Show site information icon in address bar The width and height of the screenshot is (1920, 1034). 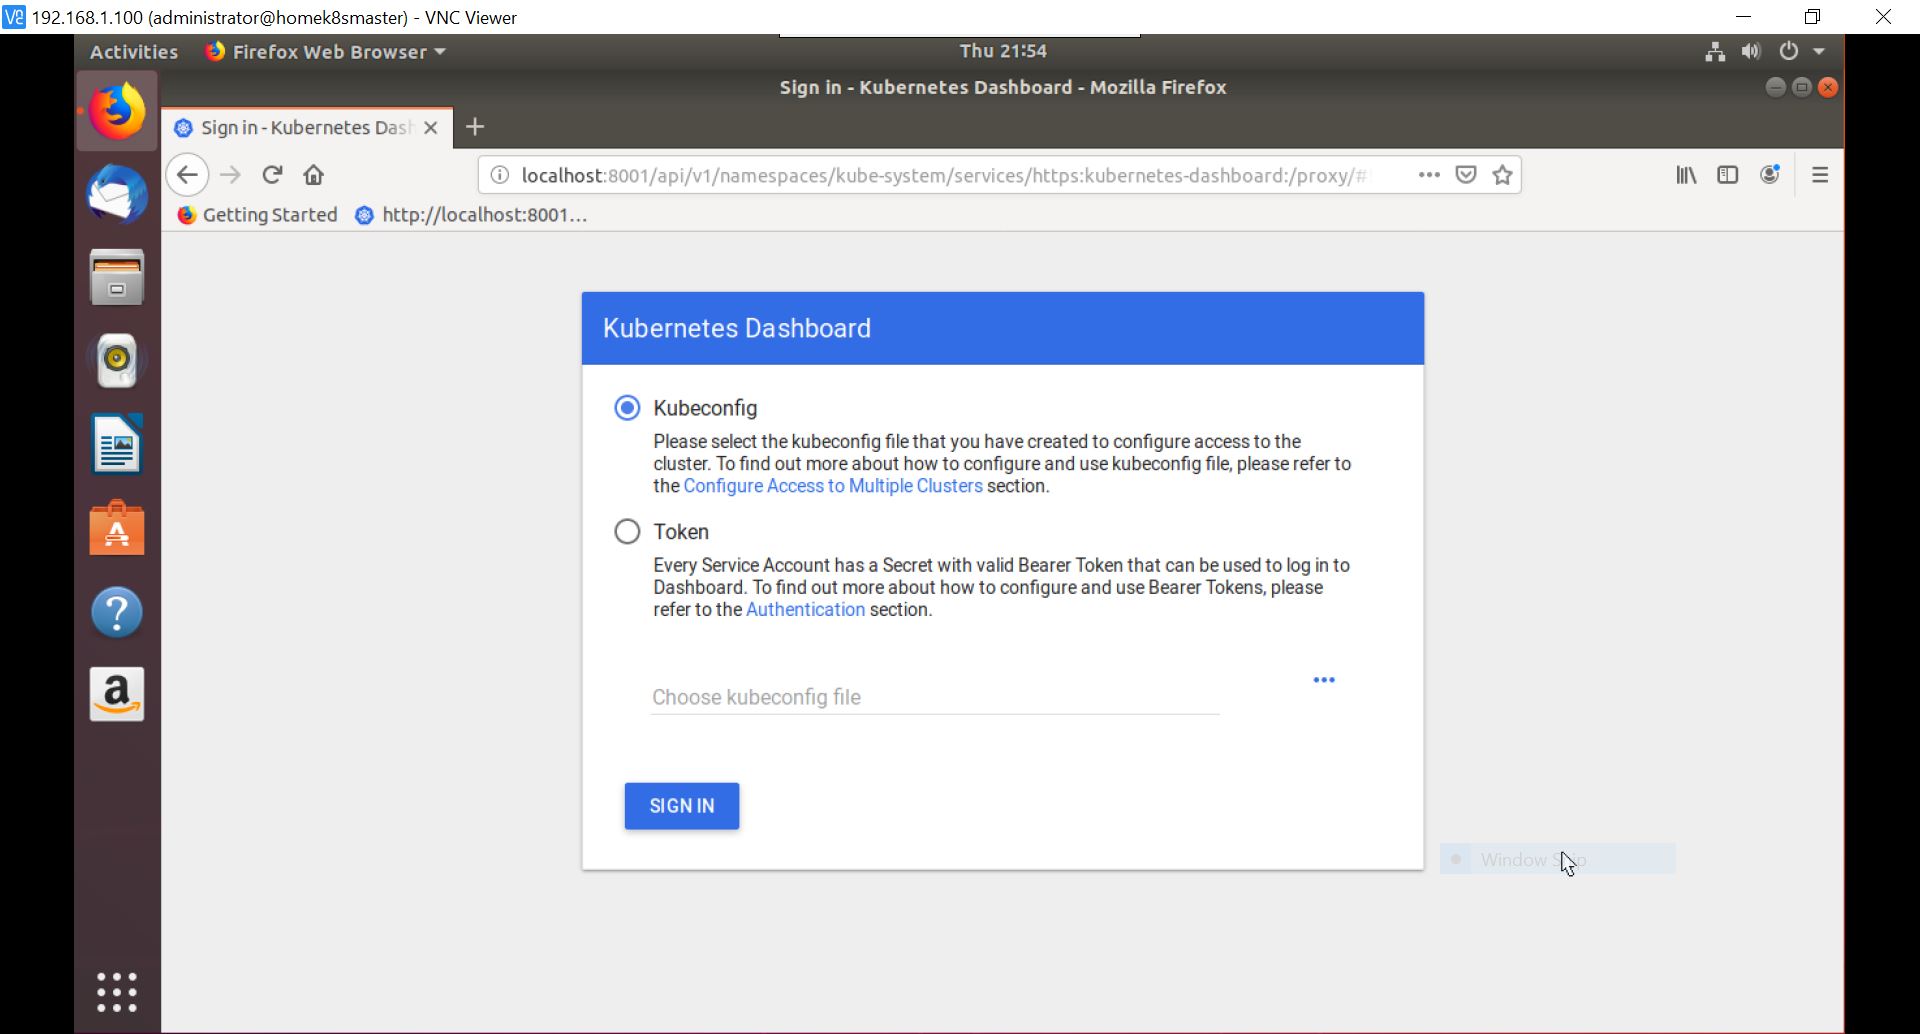coord(499,175)
